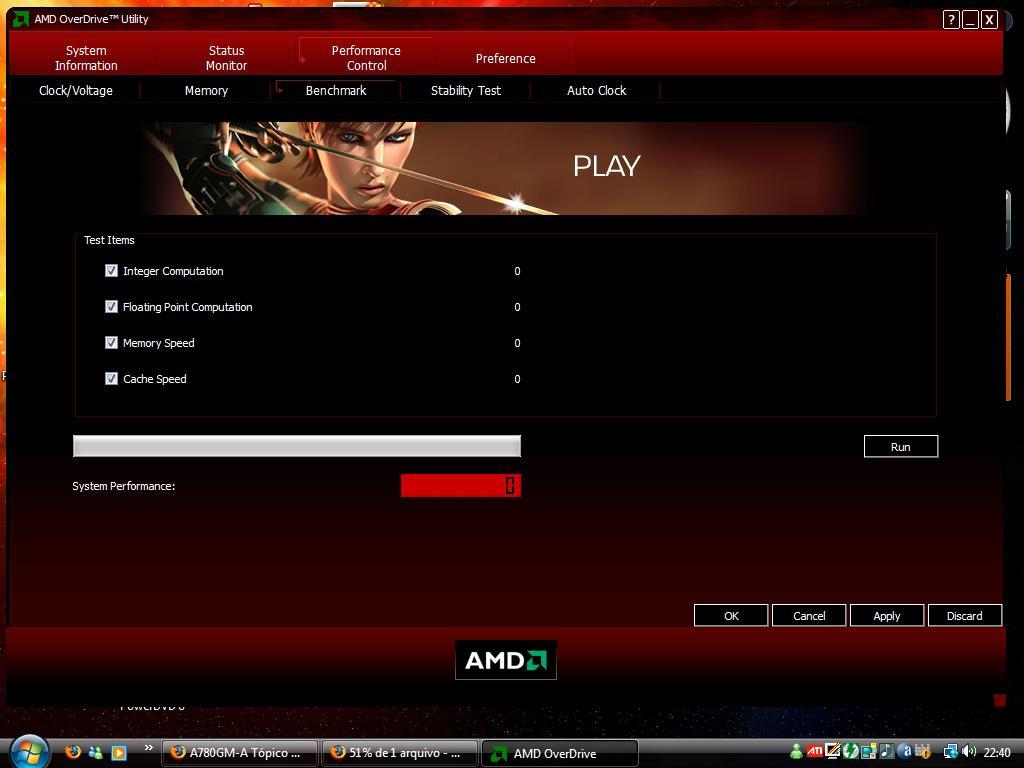Click the Cancel button
1024x768 pixels.
(808, 615)
